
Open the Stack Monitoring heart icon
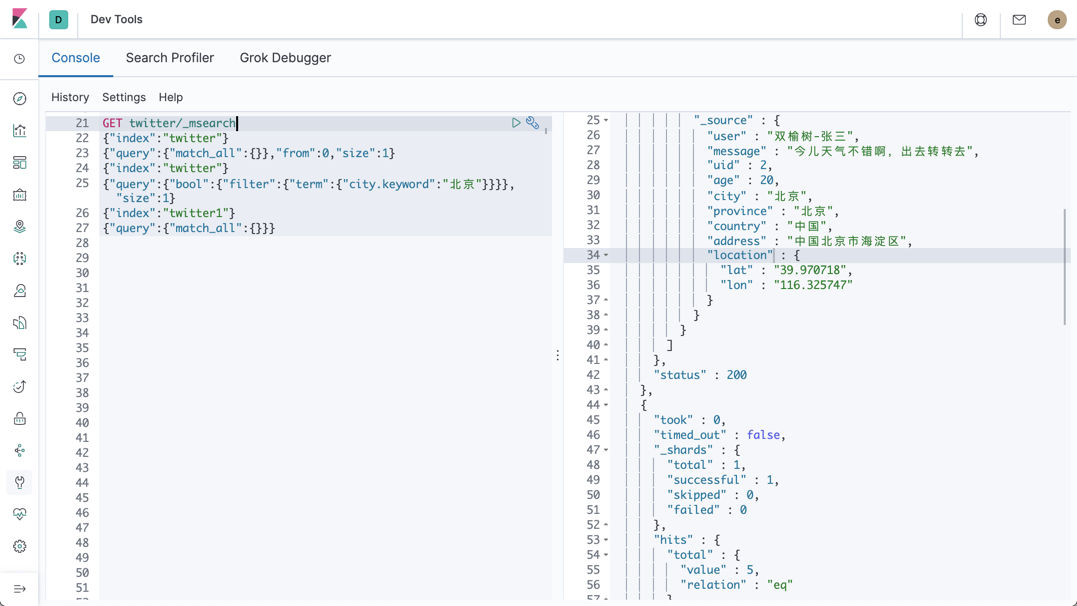(20, 514)
